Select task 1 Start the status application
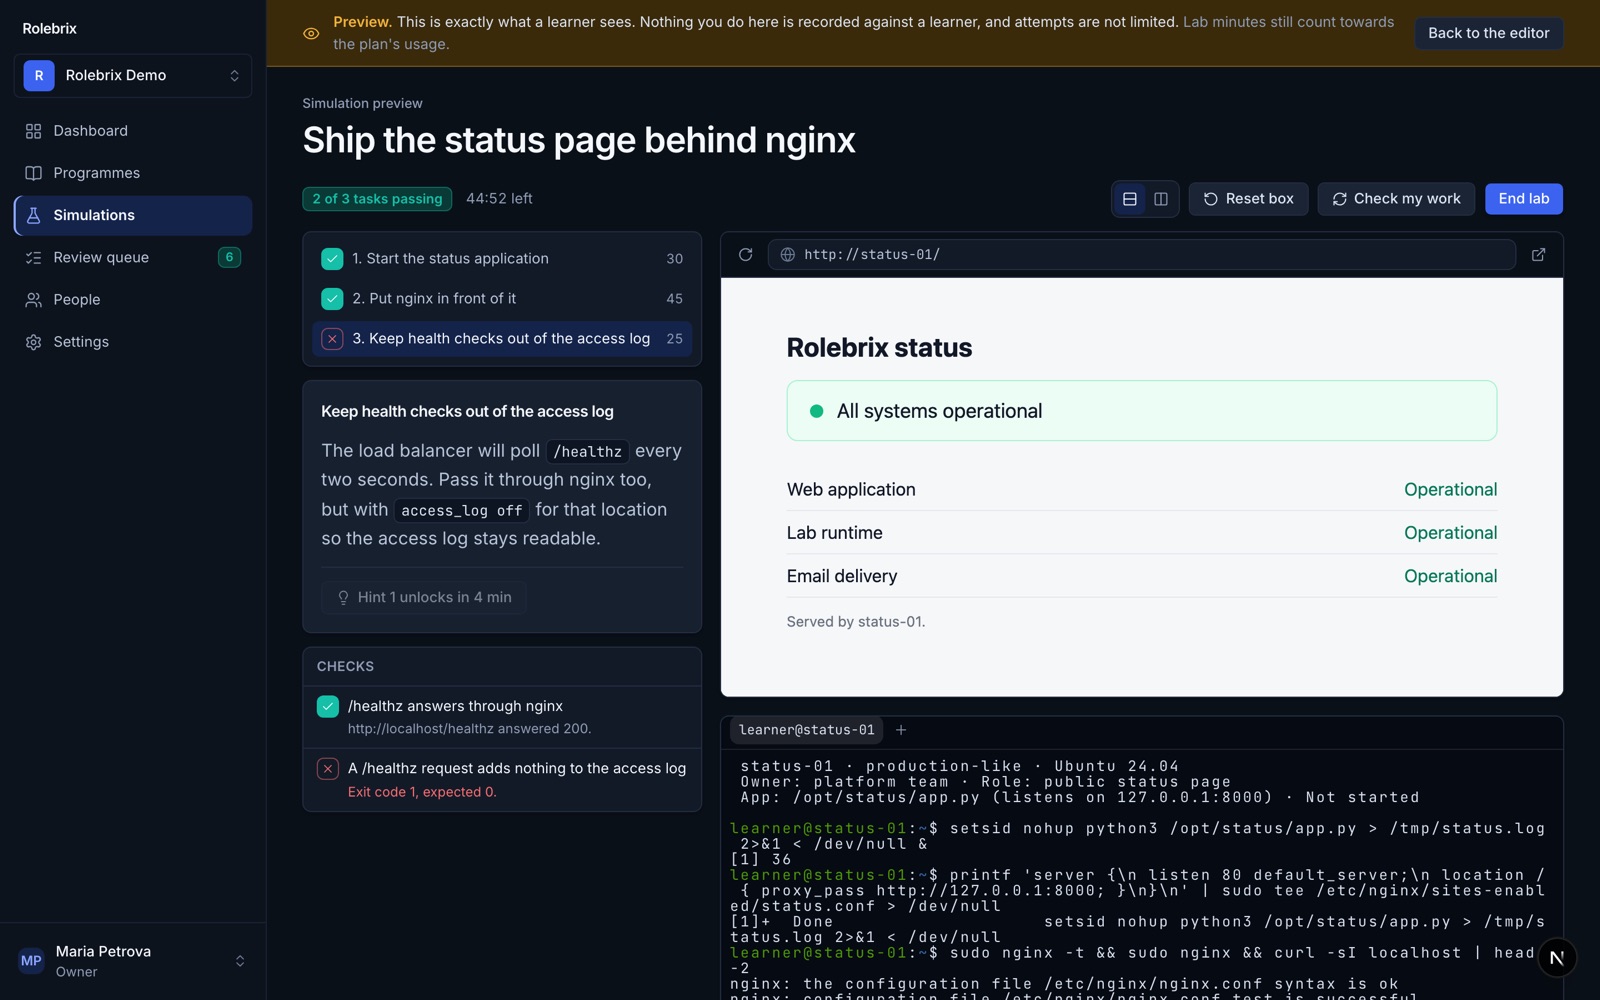Image resolution: width=1600 pixels, height=1000 pixels. click(x=502, y=259)
